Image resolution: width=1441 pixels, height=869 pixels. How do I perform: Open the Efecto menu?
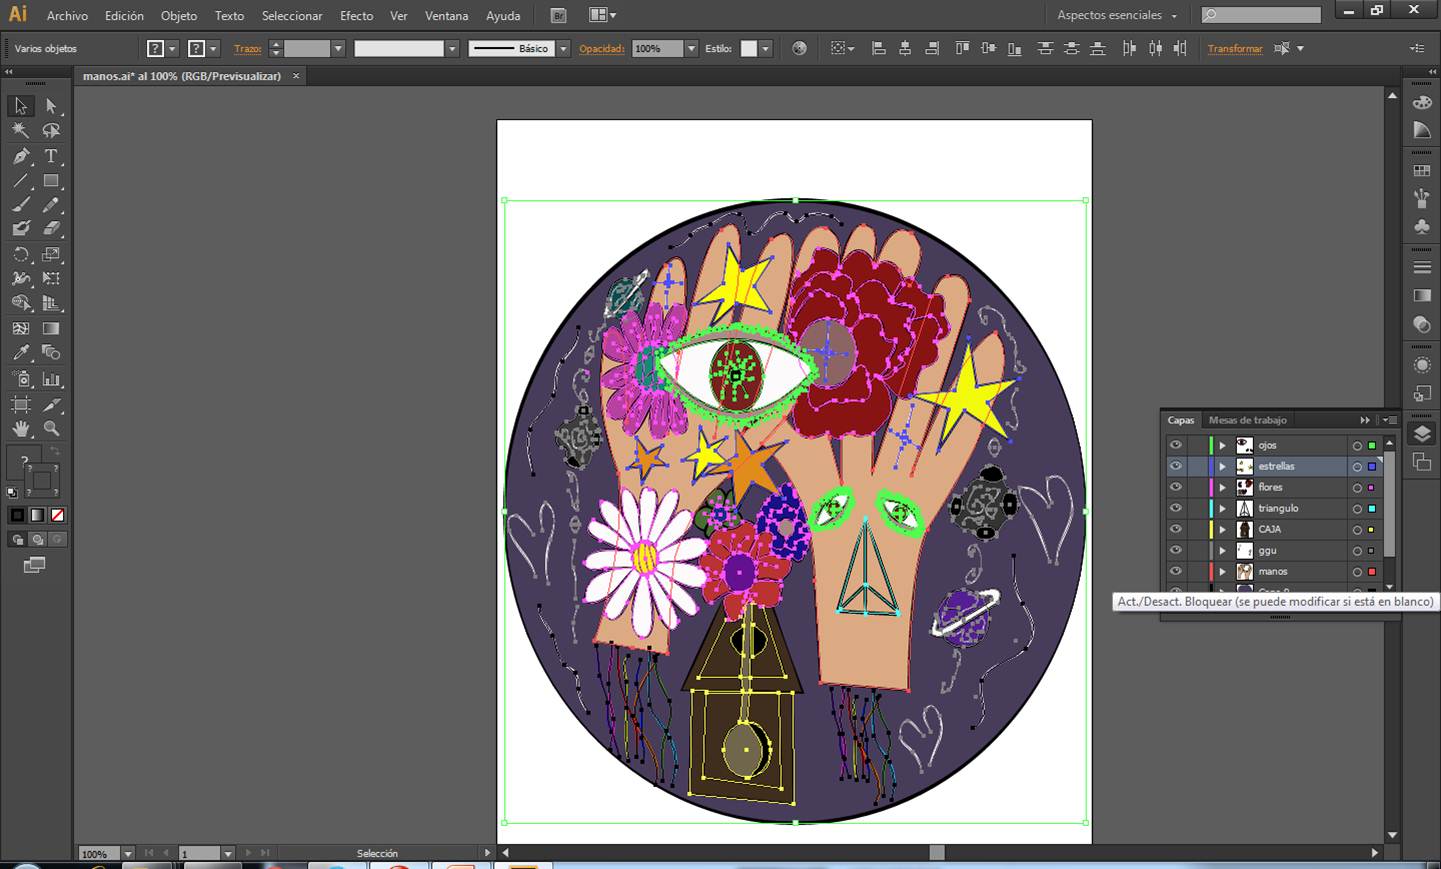pyautogui.click(x=356, y=16)
